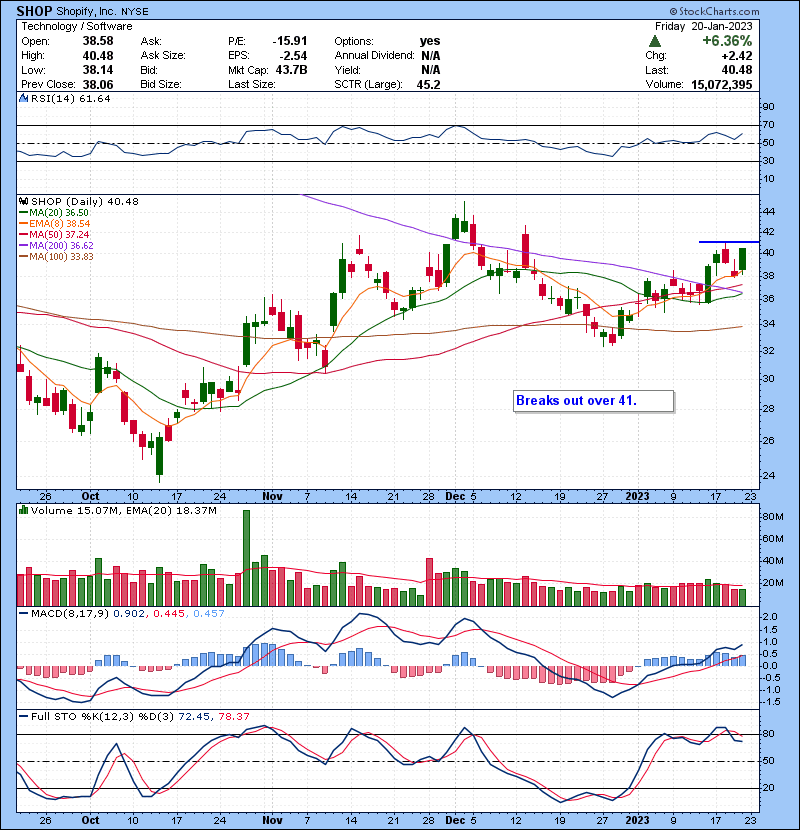Click the 2023 label on the price chart date axis
This screenshot has height=830, width=800.
tap(637, 496)
